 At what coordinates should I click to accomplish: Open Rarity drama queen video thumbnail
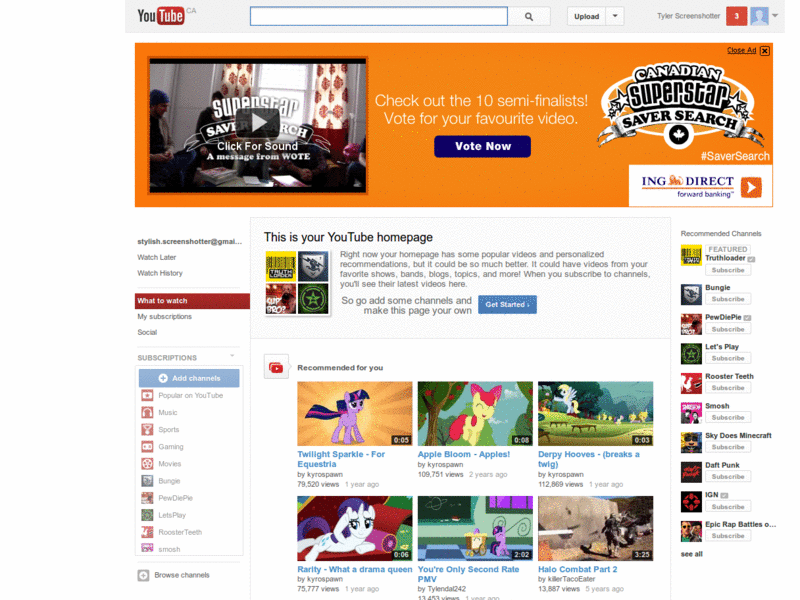point(355,529)
